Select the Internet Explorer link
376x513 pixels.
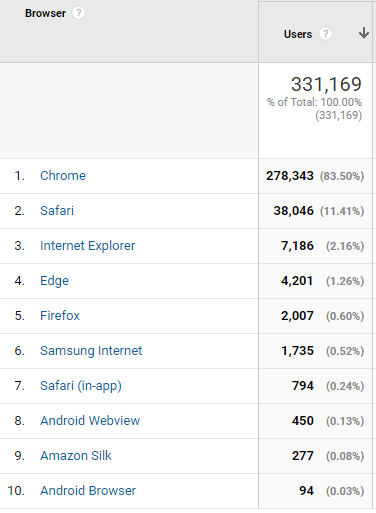click(88, 246)
